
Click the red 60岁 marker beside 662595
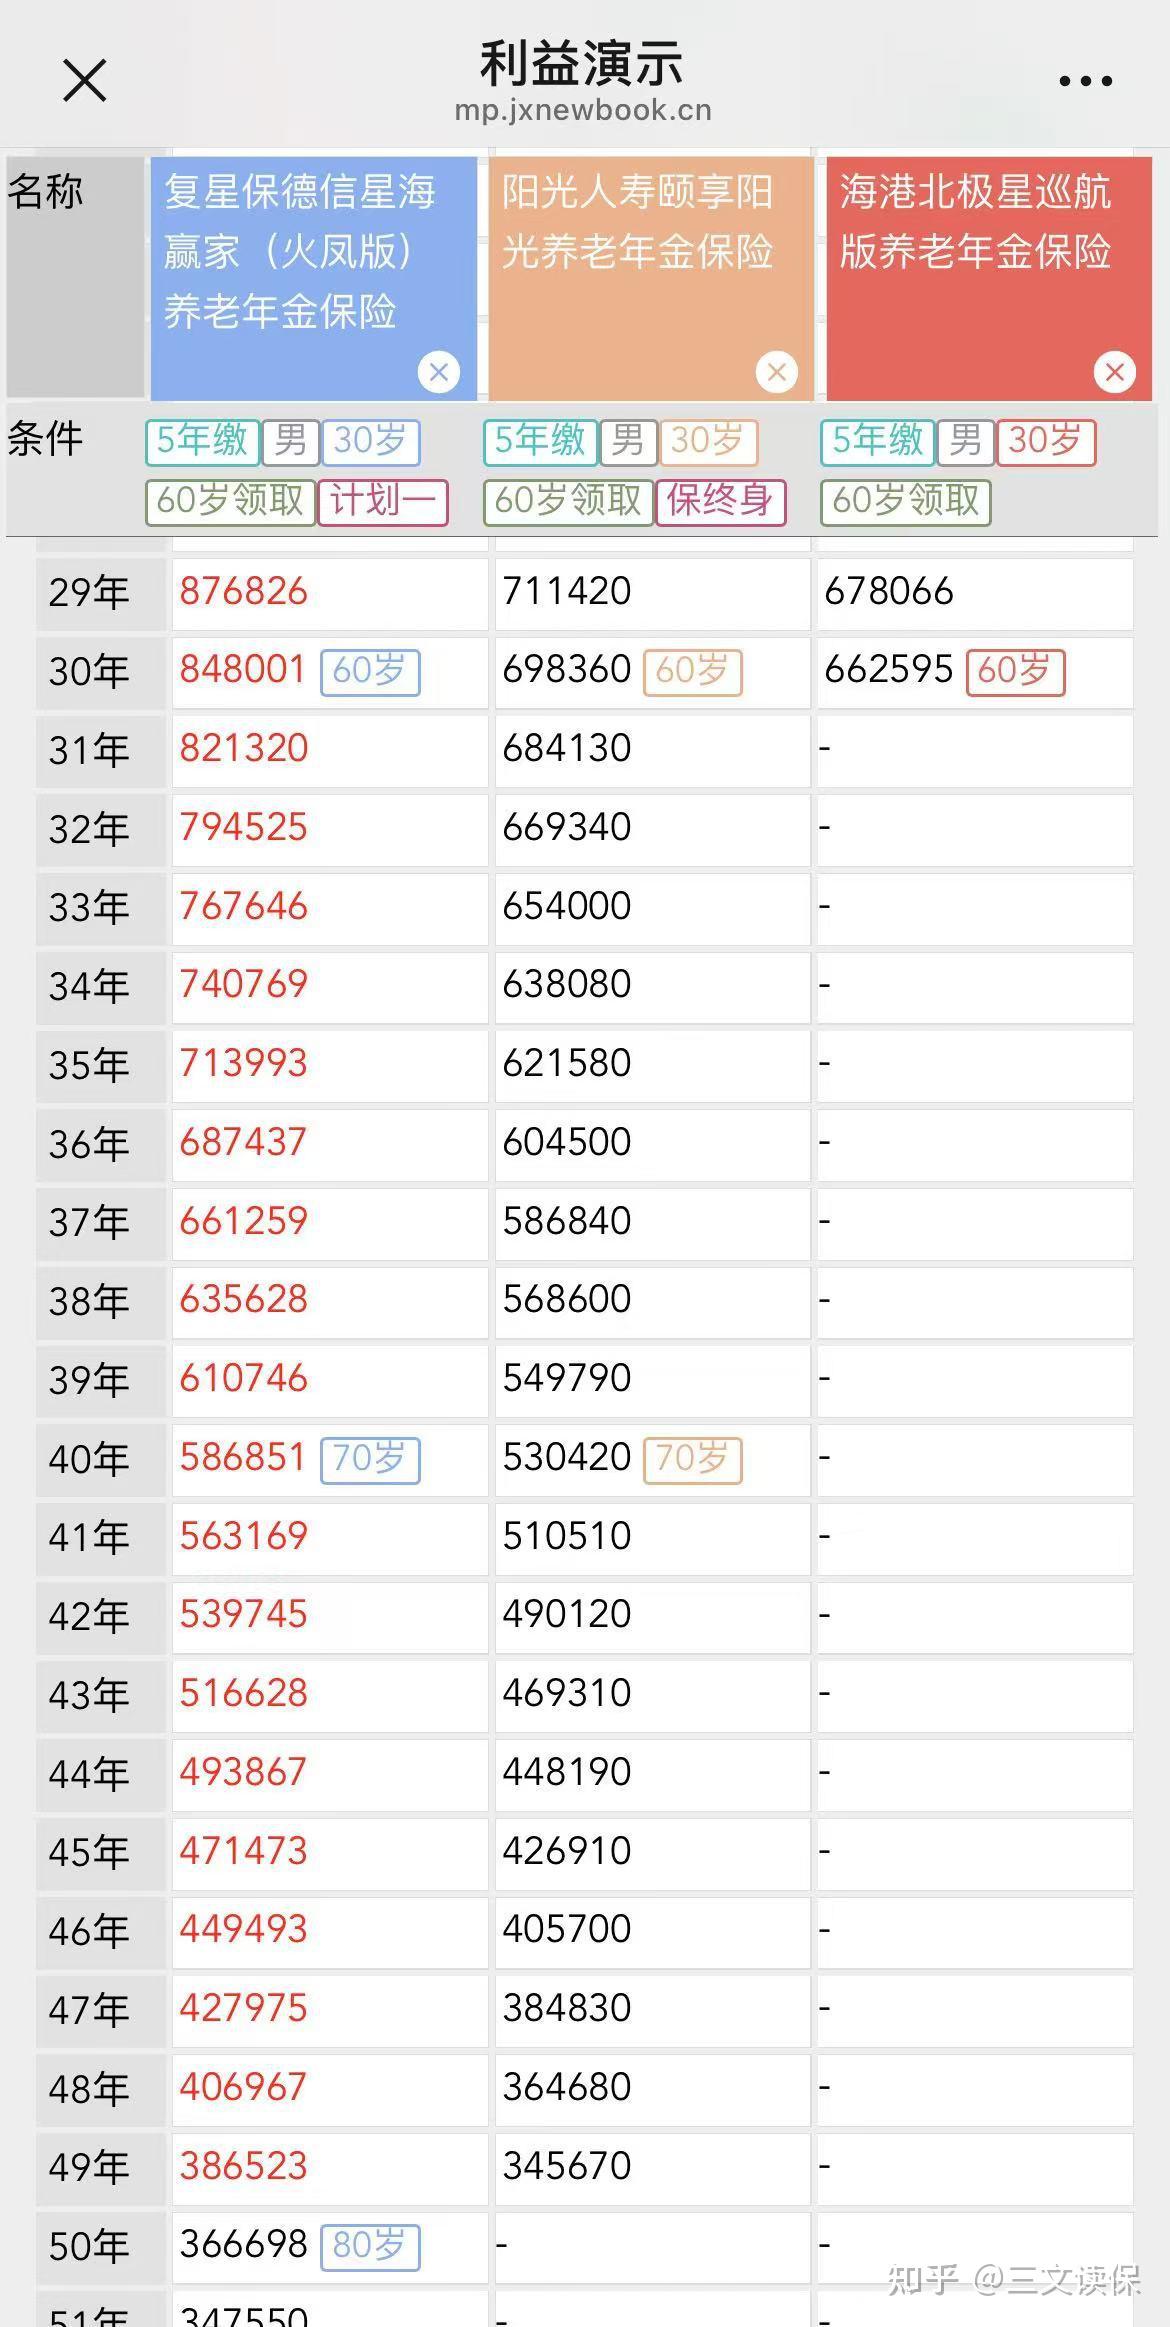pos(1015,671)
